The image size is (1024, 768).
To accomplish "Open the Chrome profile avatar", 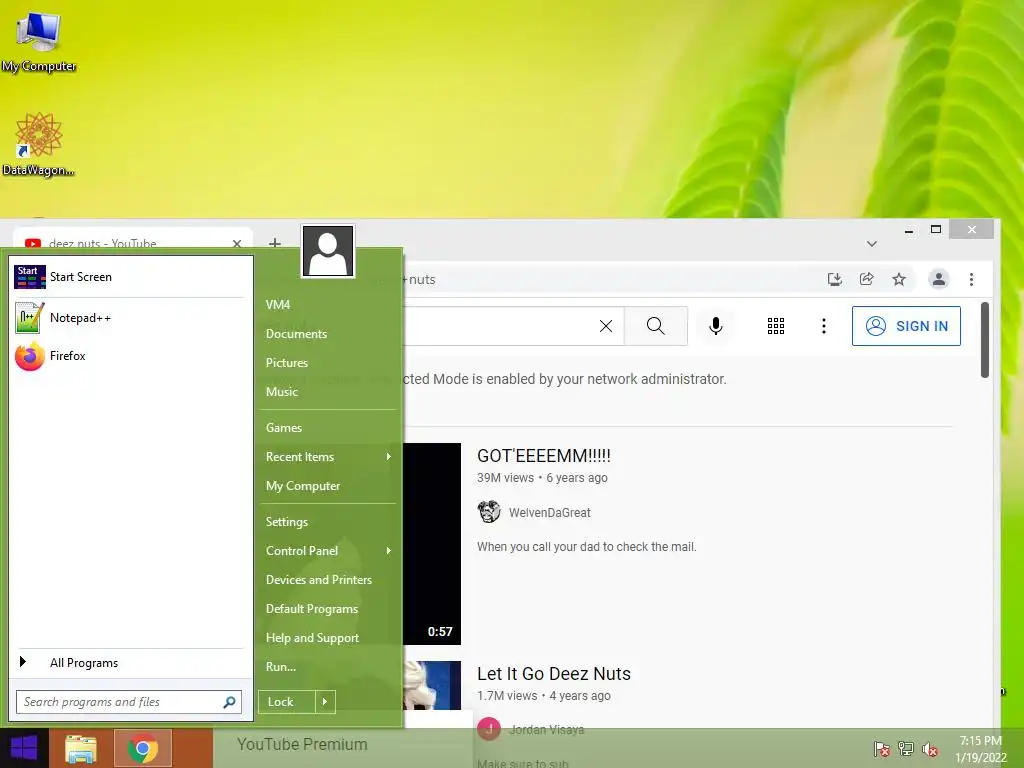I will pyautogui.click(x=938, y=280).
